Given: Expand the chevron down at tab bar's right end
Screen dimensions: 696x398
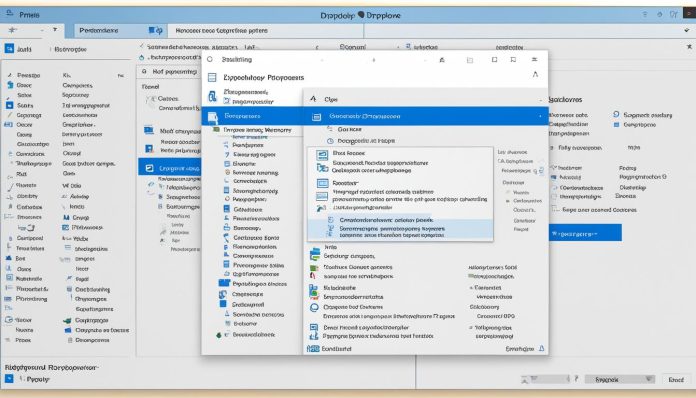Looking at the screenshot, I should (x=687, y=31).
